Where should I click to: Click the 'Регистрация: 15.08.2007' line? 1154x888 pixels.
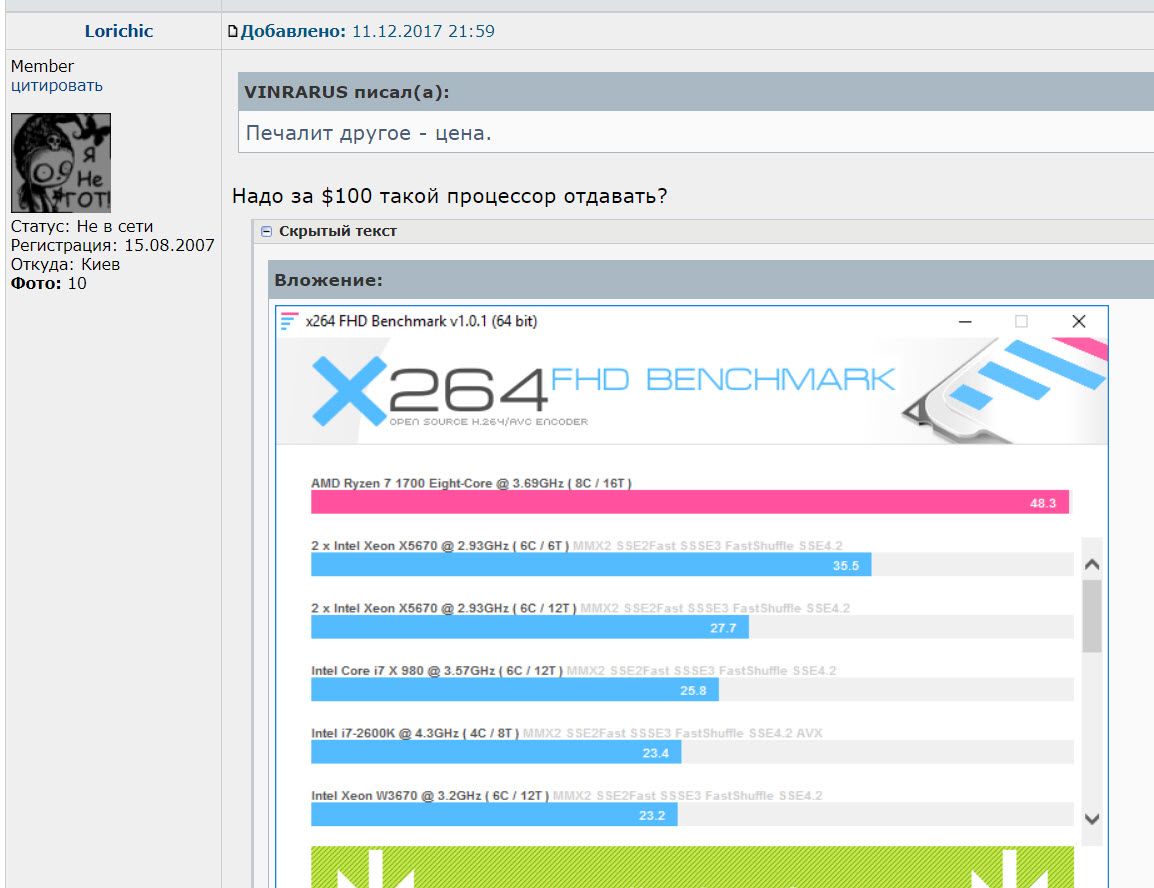113,245
